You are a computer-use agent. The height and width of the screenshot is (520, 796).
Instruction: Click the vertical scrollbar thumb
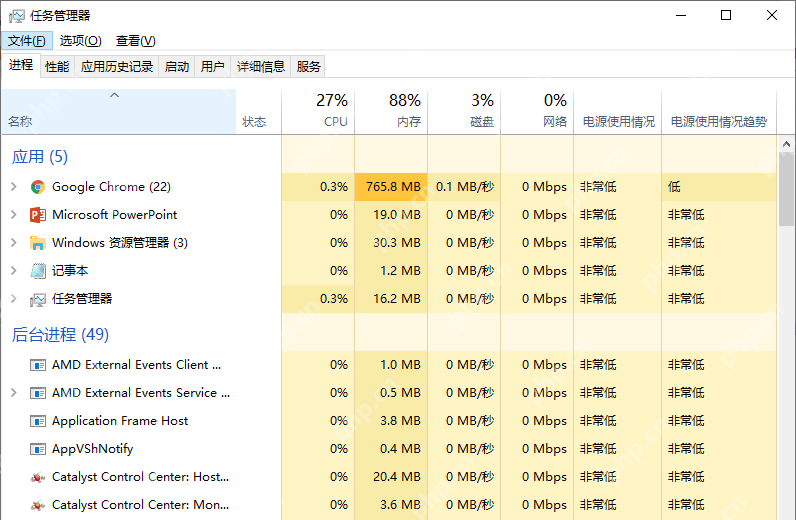coord(786,189)
